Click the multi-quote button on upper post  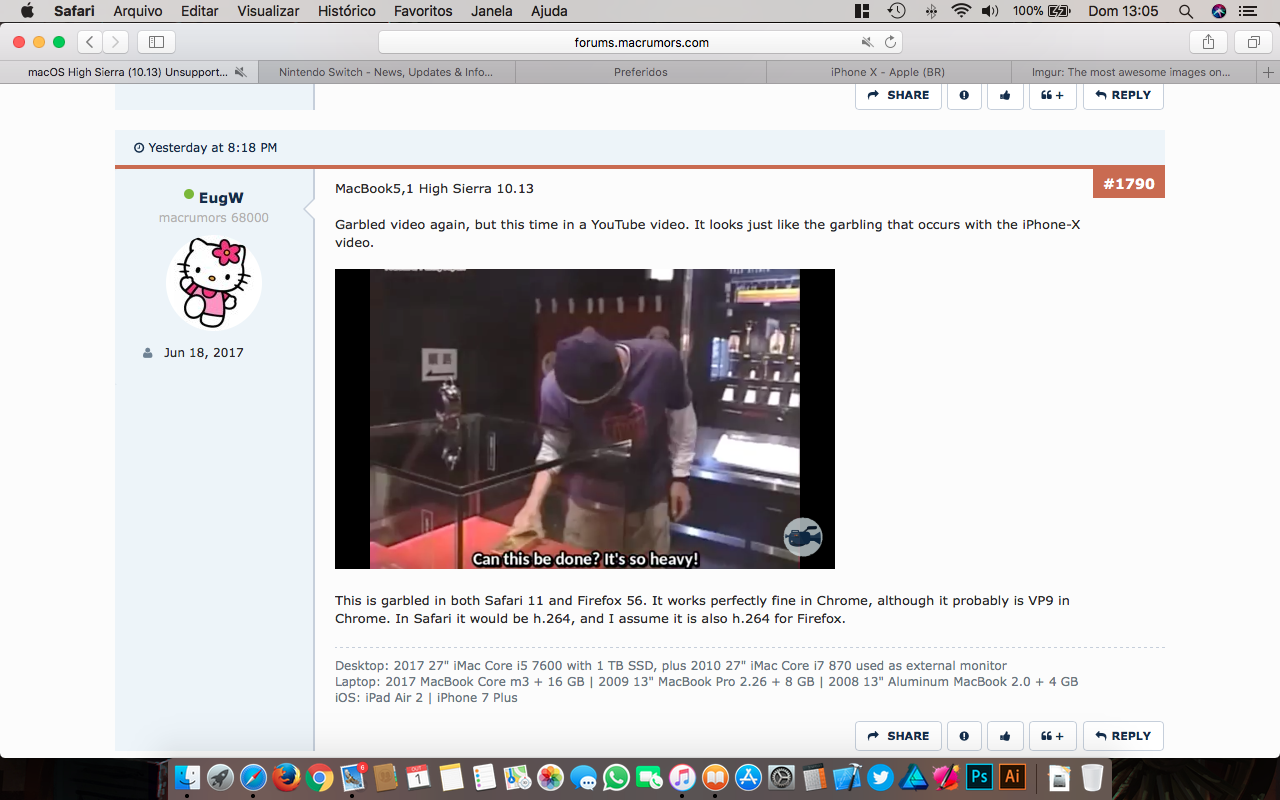coord(1052,95)
